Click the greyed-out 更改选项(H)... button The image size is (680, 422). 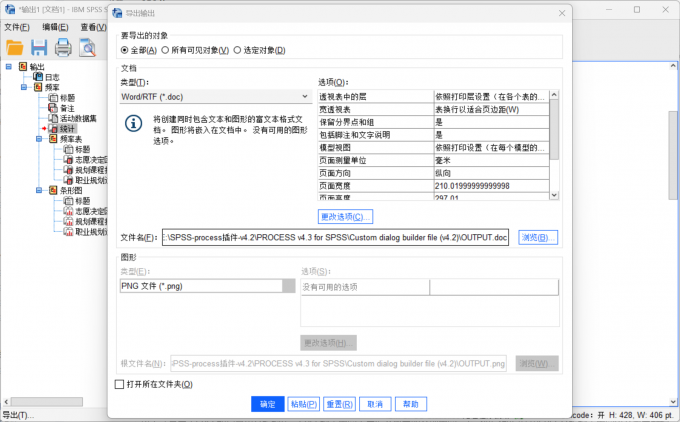(328, 343)
